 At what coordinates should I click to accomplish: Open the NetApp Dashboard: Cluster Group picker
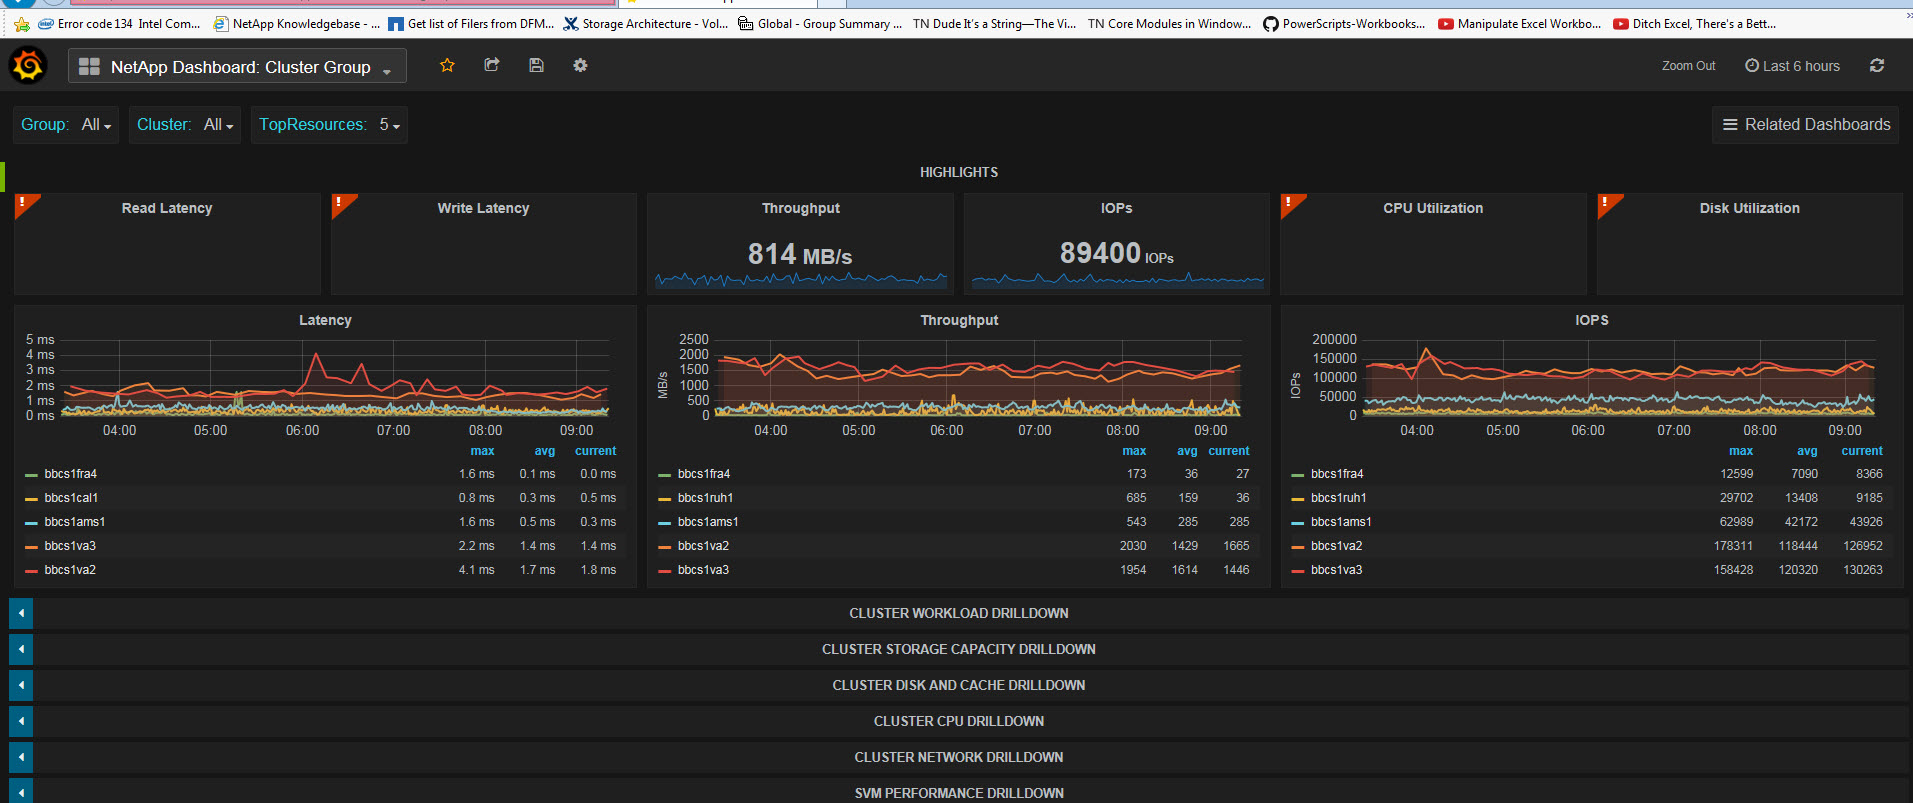[237, 66]
